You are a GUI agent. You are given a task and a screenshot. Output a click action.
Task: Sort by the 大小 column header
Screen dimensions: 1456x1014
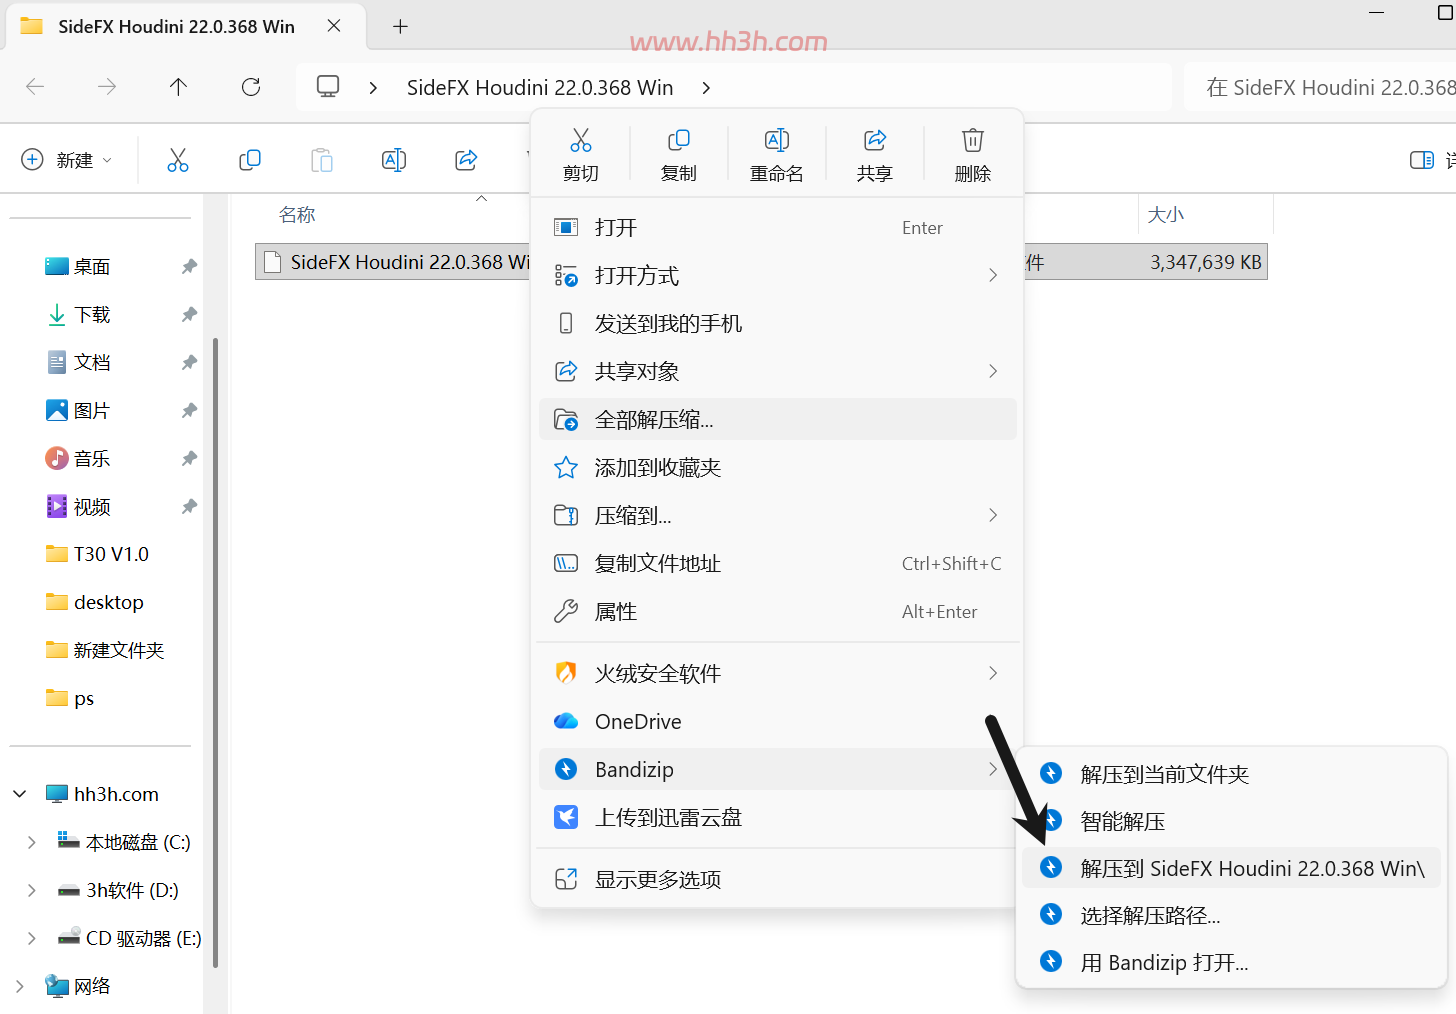click(1165, 215)
